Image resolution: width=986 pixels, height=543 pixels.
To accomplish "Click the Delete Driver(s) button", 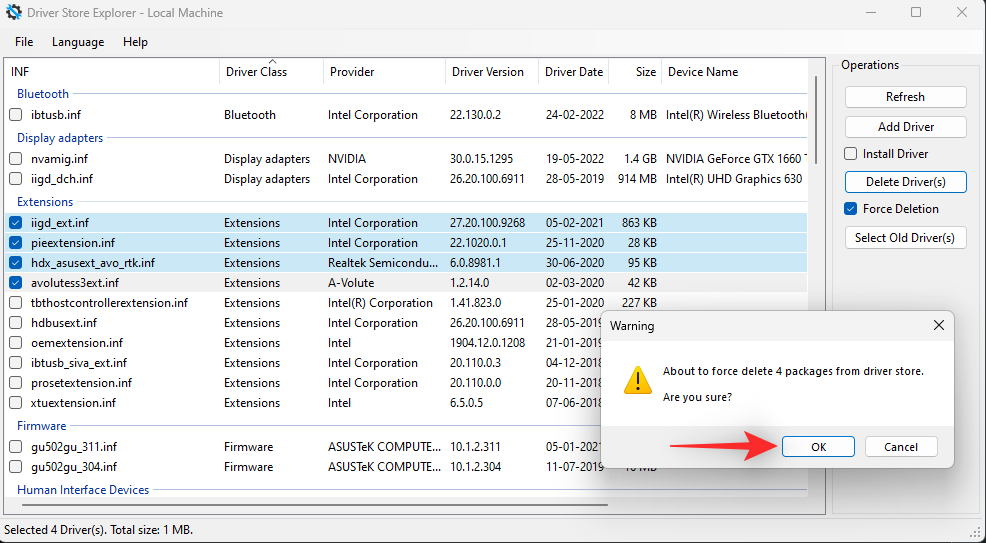I will [906, 182].
